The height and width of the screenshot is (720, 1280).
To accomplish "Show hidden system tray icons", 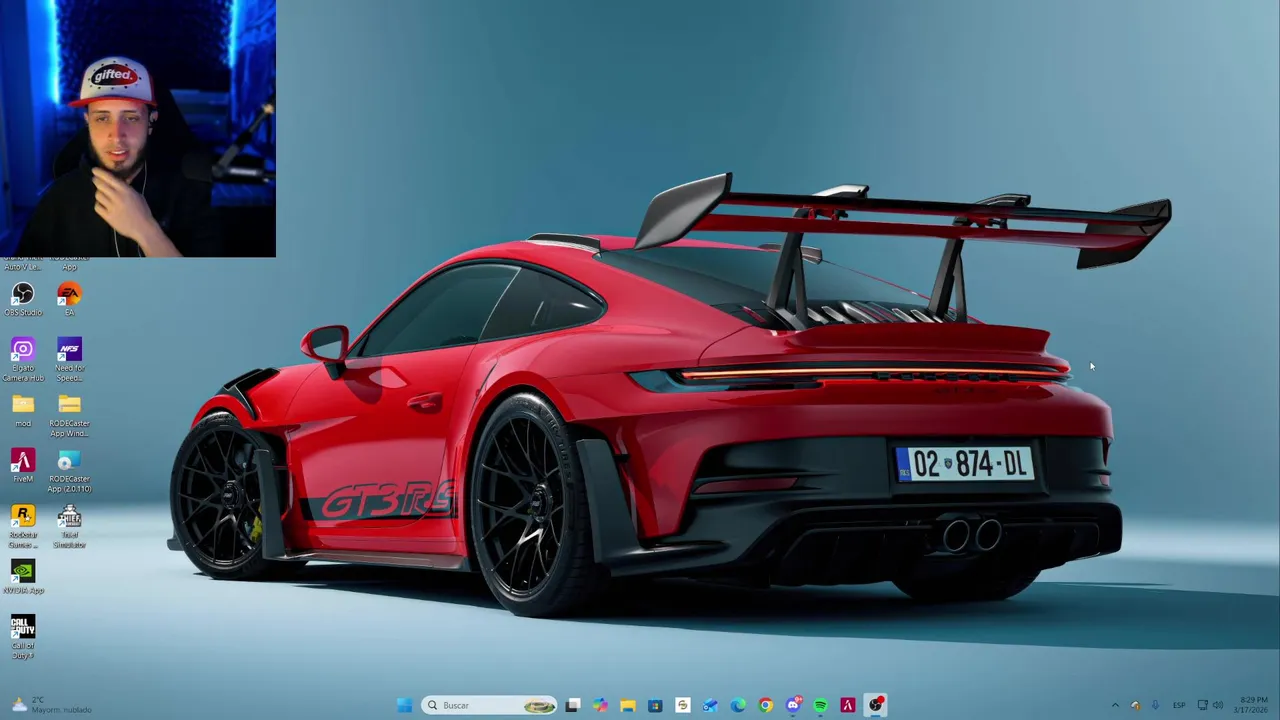I will (1115, 705).
